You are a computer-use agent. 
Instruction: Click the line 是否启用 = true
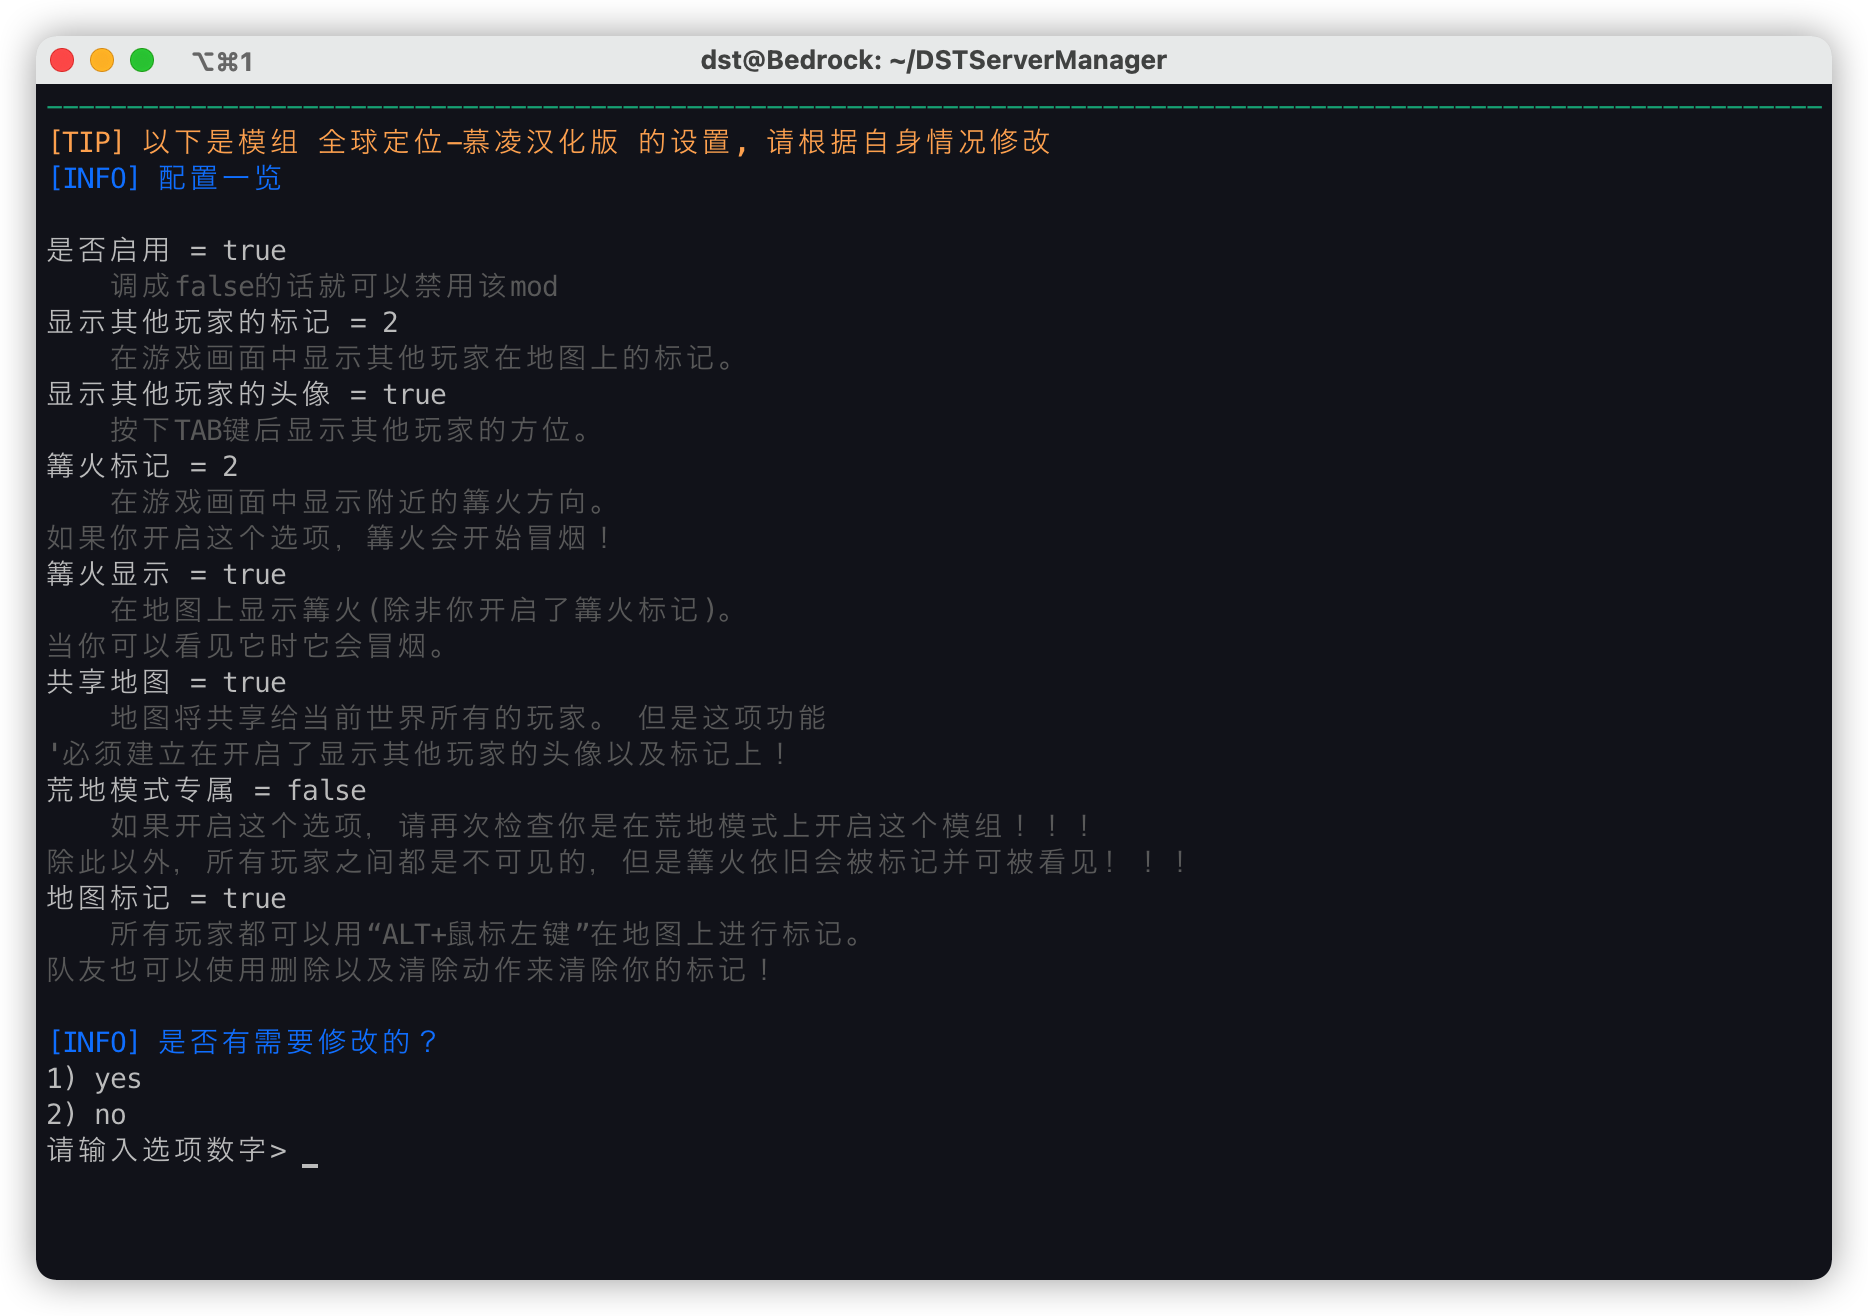click(x=167, y=250)
